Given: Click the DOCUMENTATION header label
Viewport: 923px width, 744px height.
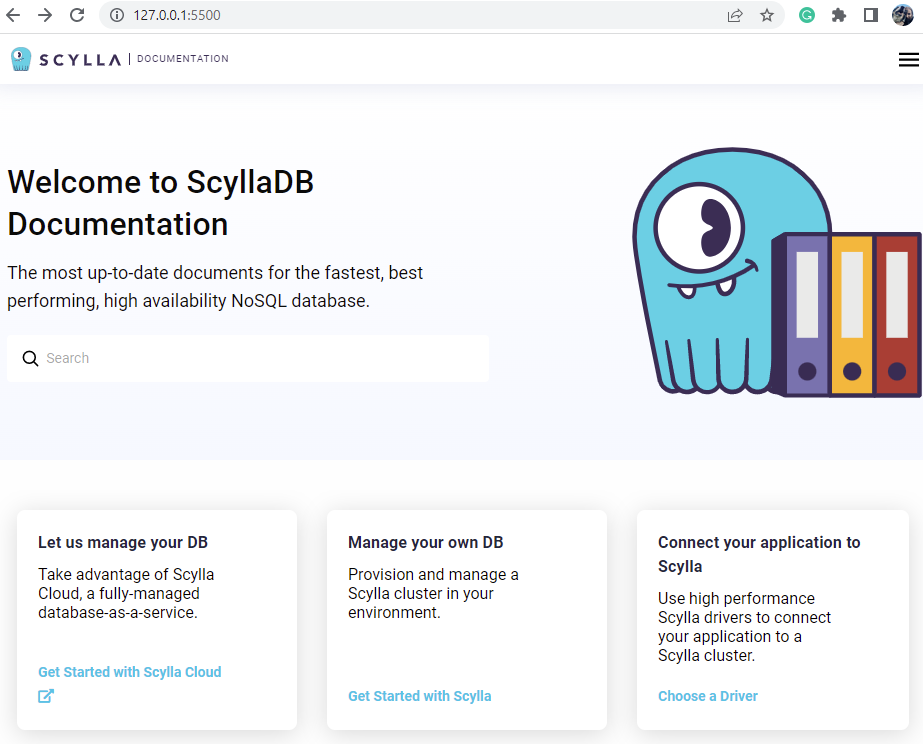Looking at the screenshot, I should [x=182, y=59].
